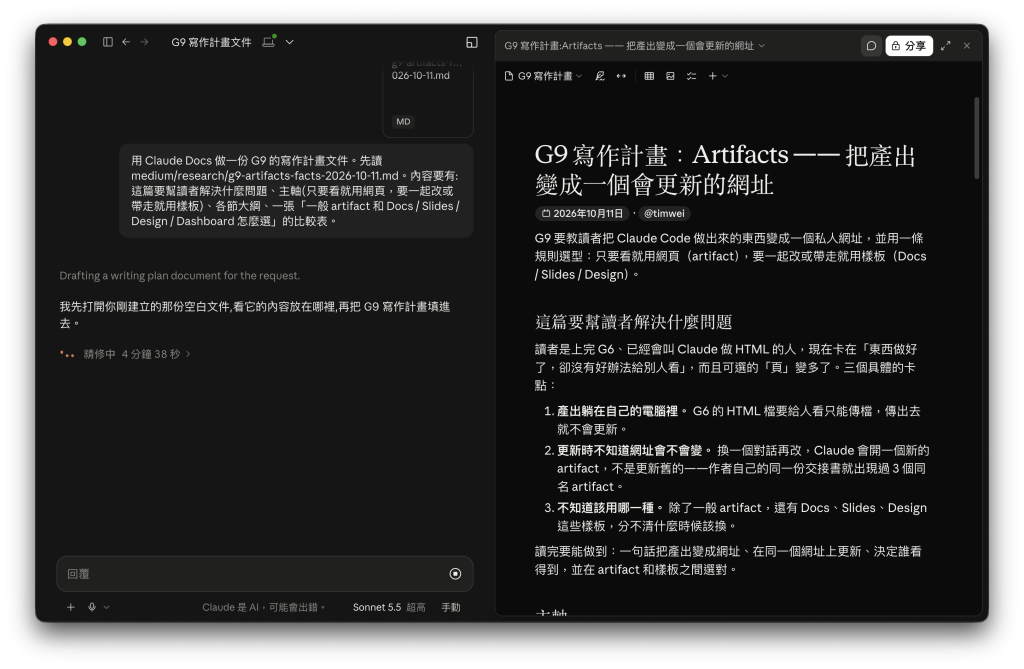The width and height of the screenshot is (1024, 669).
Task: Click the plus attach icon below reply box
Action: (71, 607)
